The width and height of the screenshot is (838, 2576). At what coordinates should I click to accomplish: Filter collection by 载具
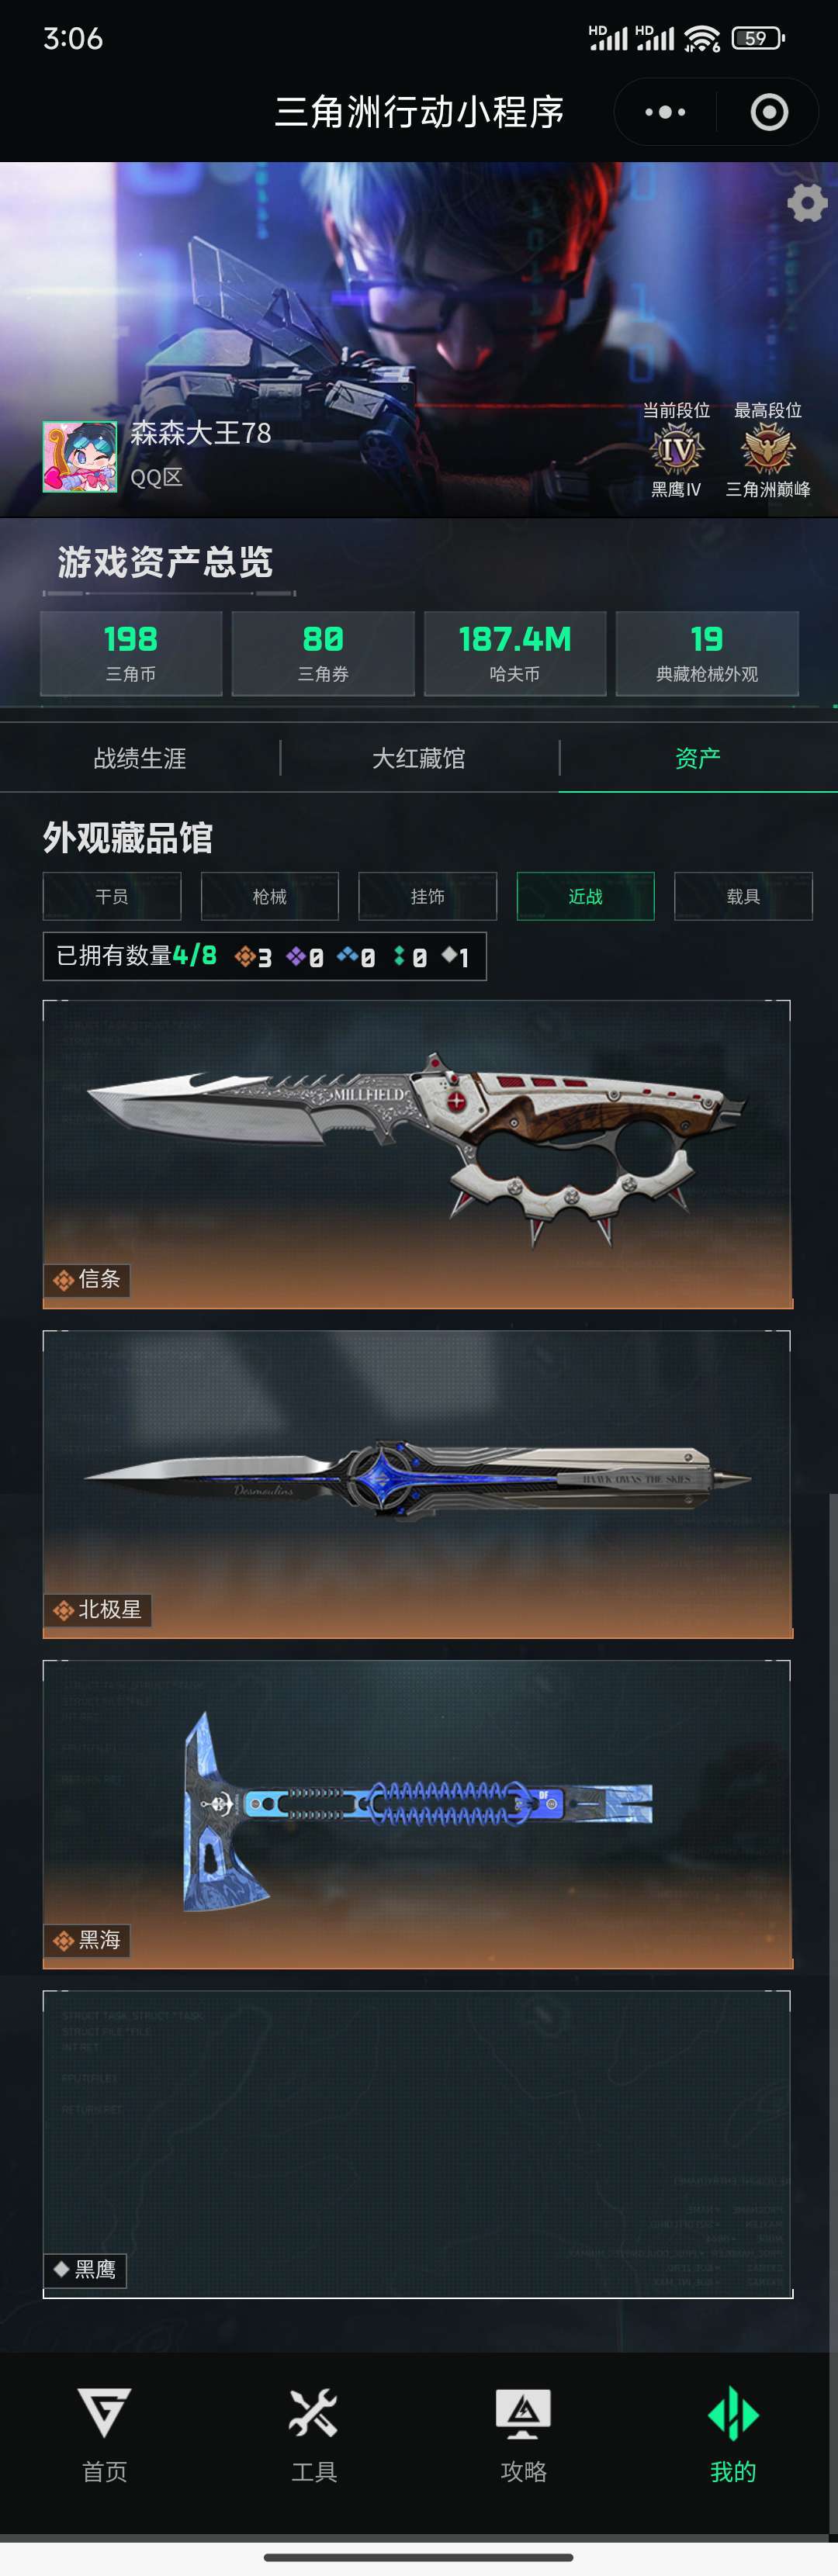(x=743, y=896)
